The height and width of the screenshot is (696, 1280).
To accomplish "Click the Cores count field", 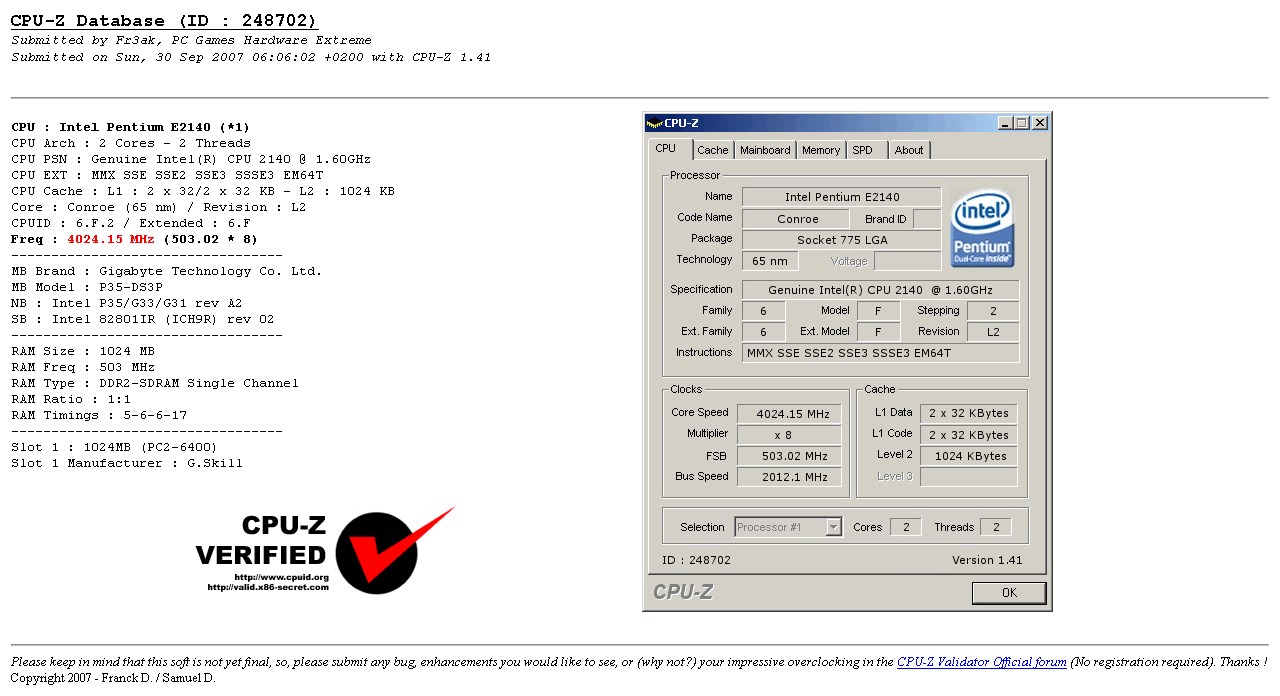I will point(906,527).
